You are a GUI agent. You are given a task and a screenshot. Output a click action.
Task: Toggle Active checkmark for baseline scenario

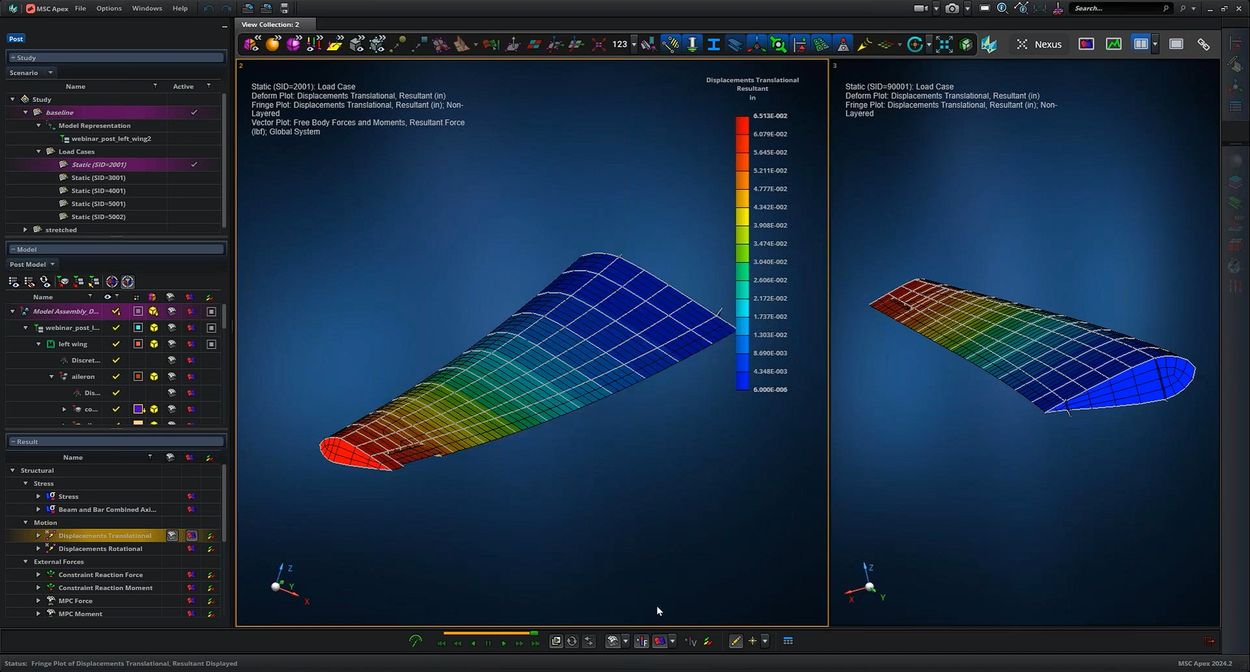click(x=194, y=112)
